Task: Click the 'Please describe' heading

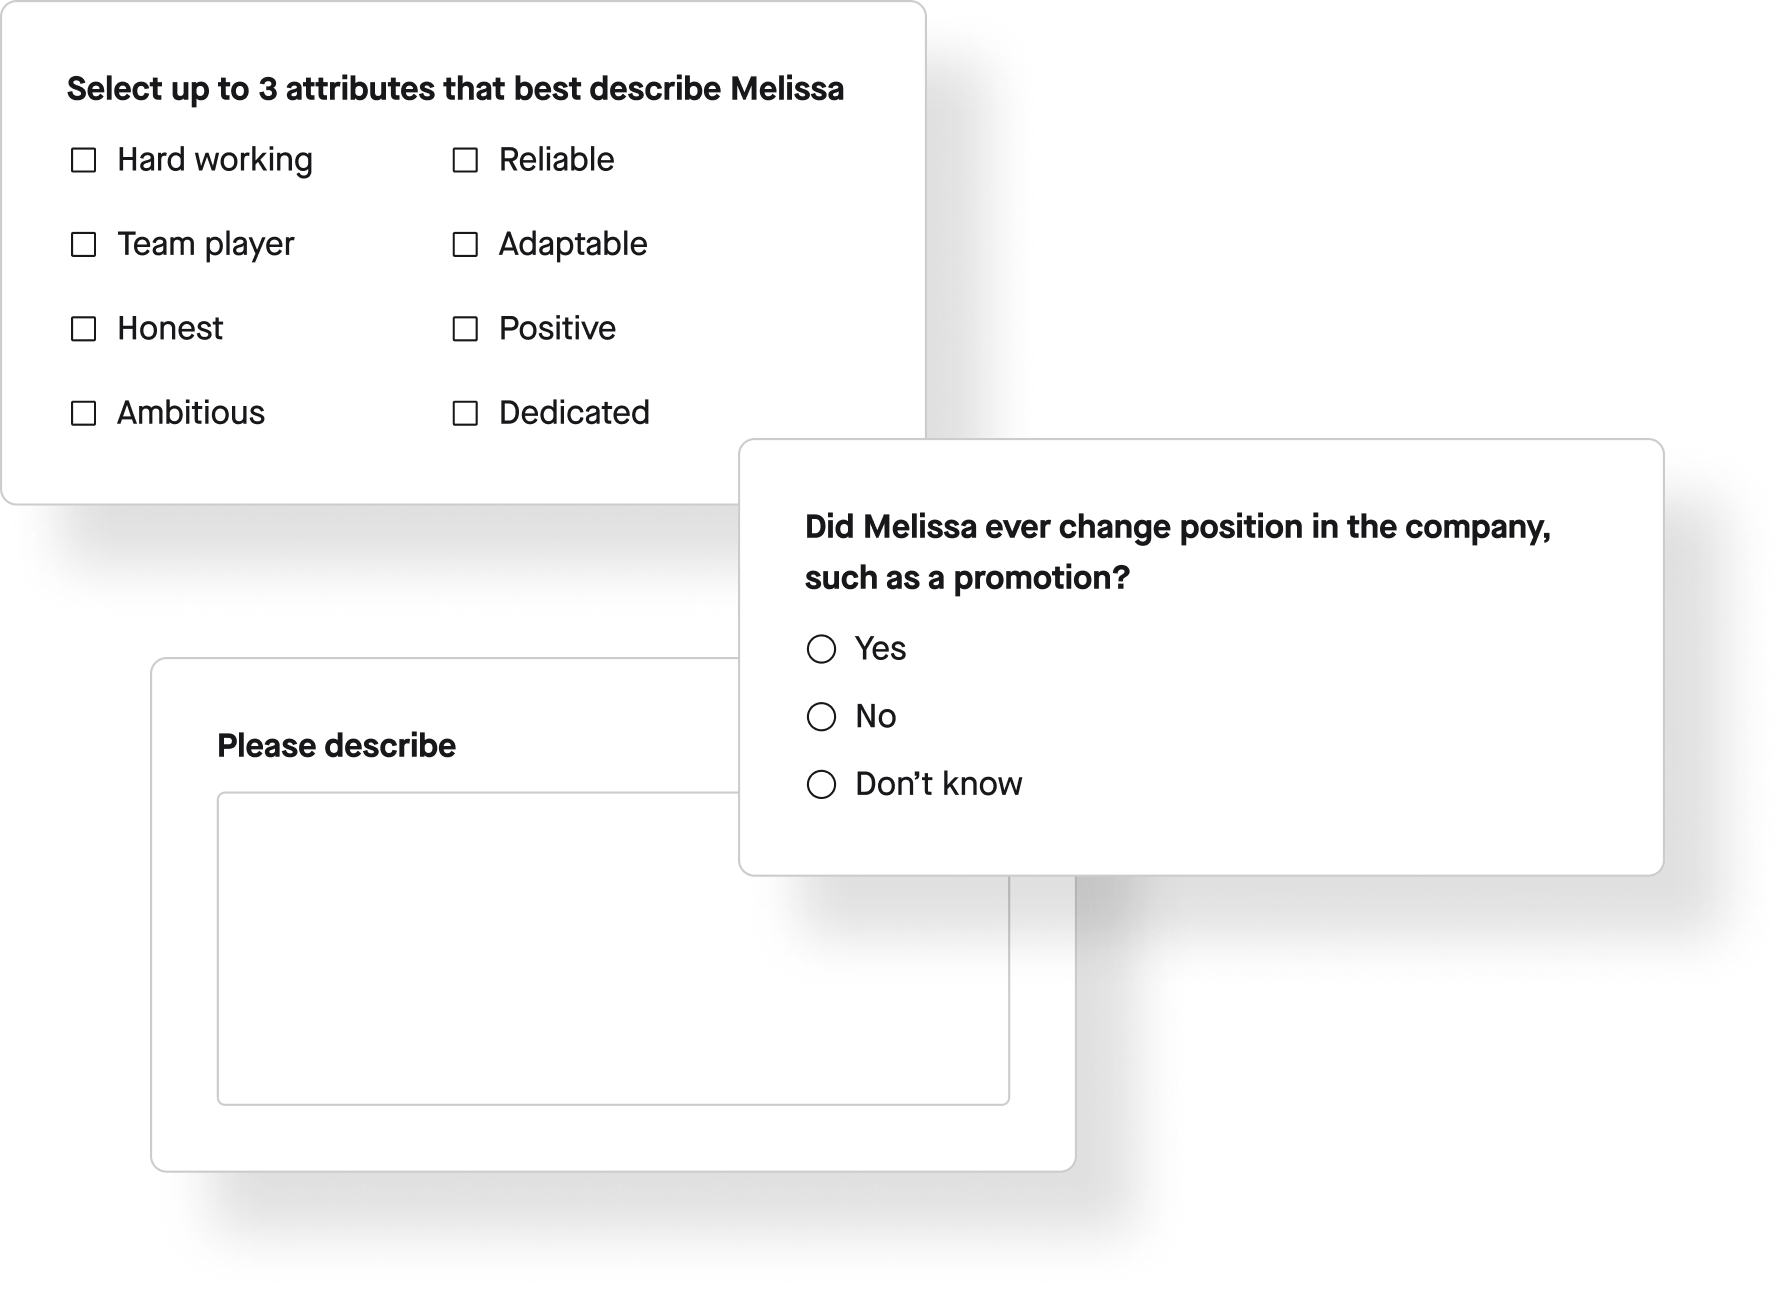Action: (336, 745)
